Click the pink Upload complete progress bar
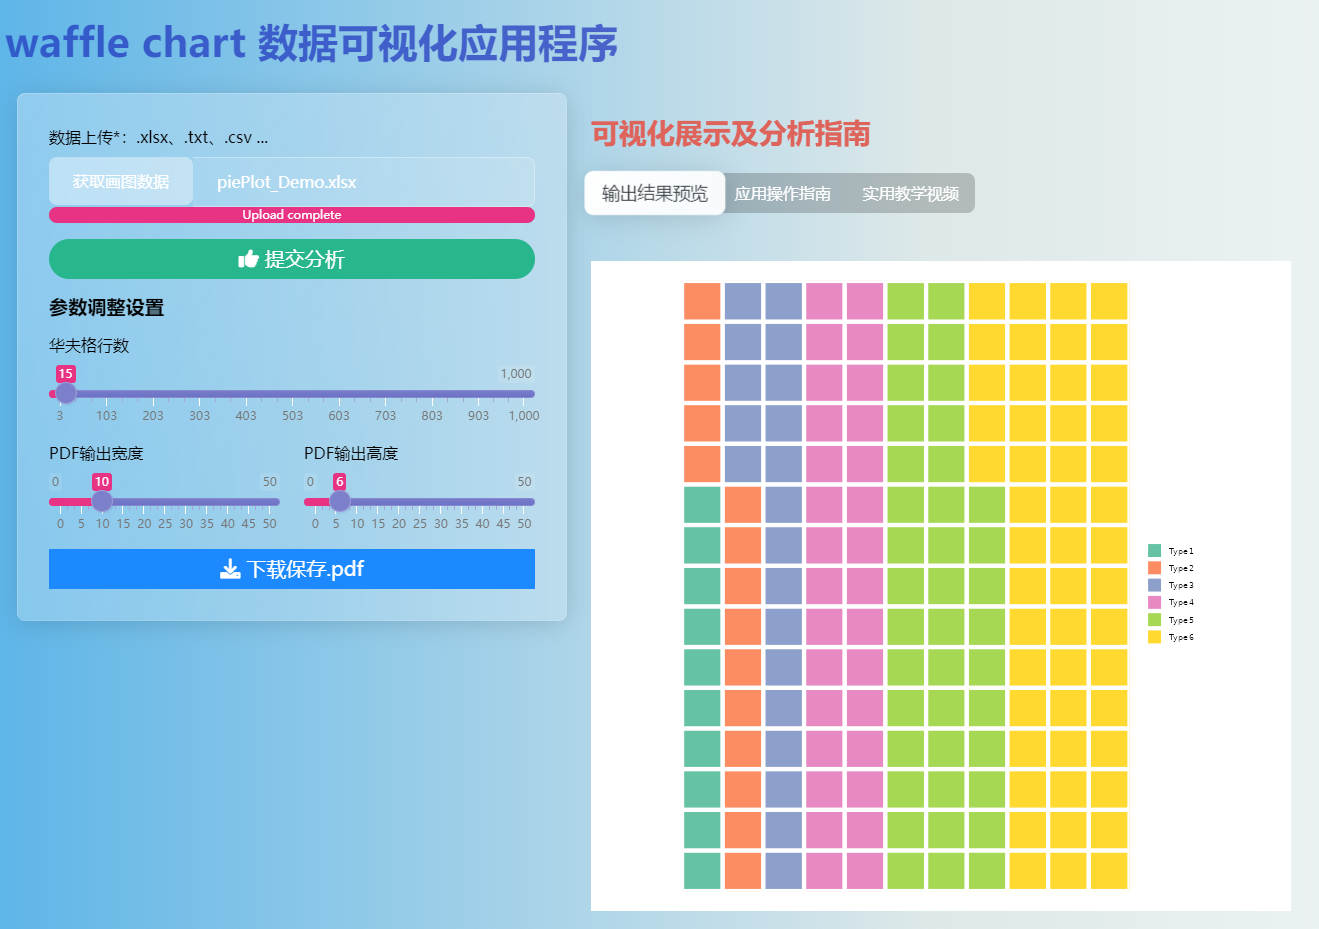This screenshot has height=929, width=1319. click(x=292, y=214)
